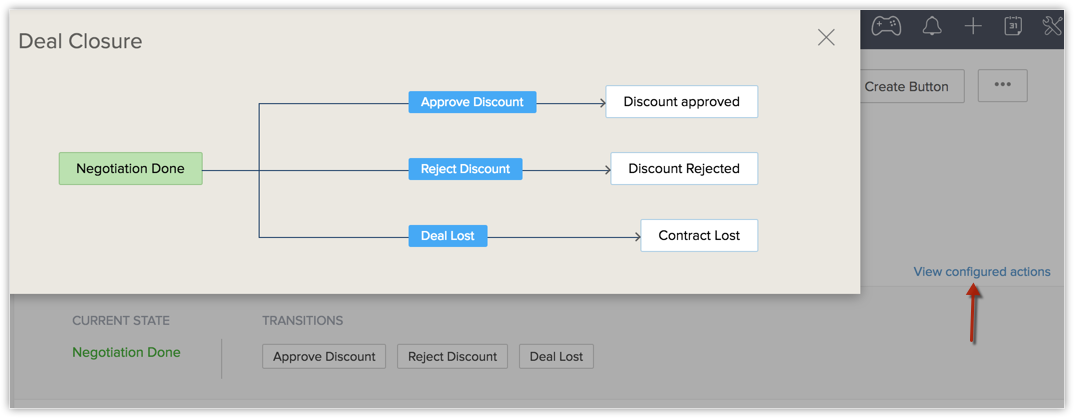Open the Gamescope controller icon
The width and height of the screenshot is (1074, 418).
pyautogui.click(x=886, y=27)
